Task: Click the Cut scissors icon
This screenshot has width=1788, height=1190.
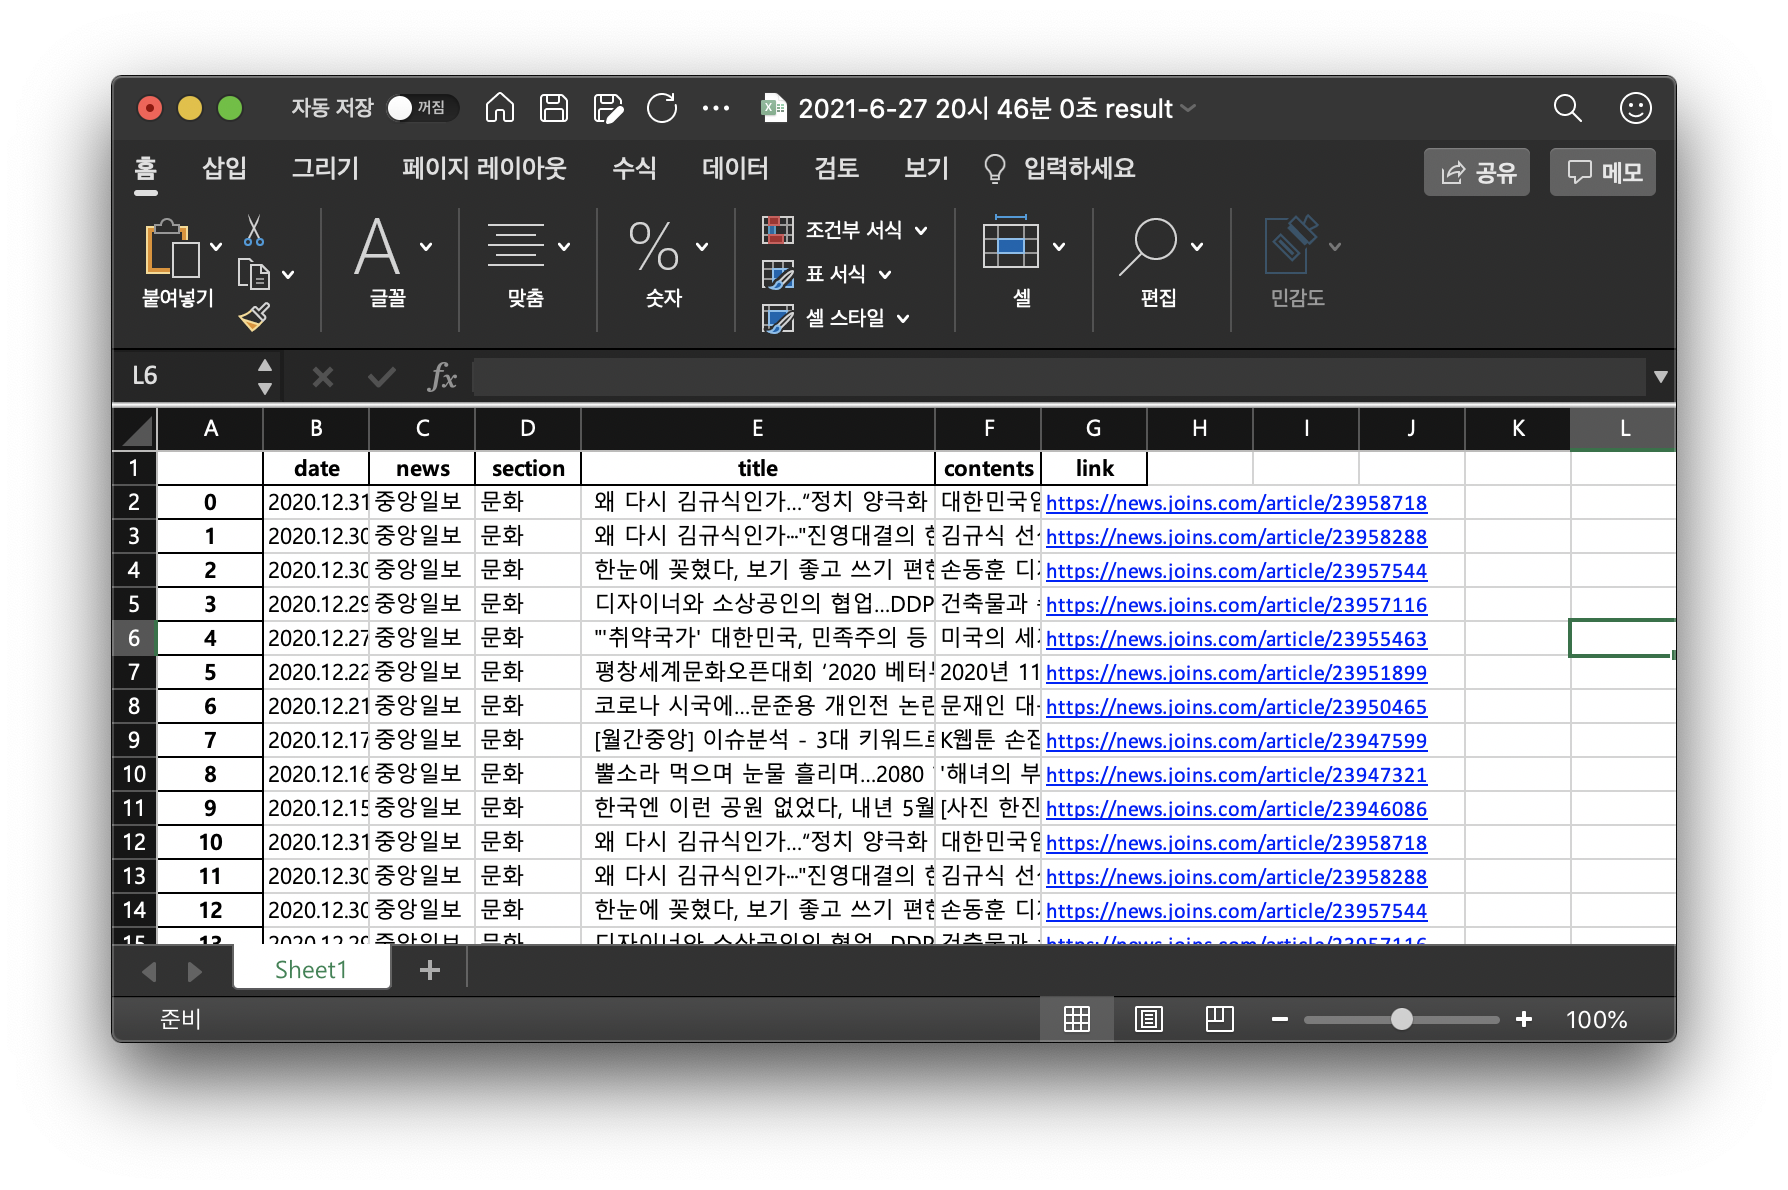Action: [x=254, y=231]
